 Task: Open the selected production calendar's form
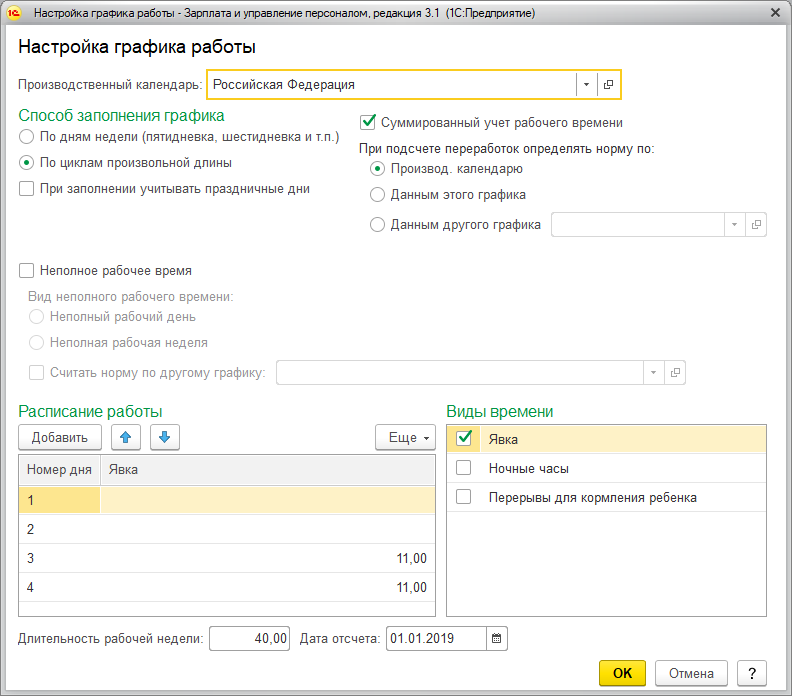[x=608, y=84]
